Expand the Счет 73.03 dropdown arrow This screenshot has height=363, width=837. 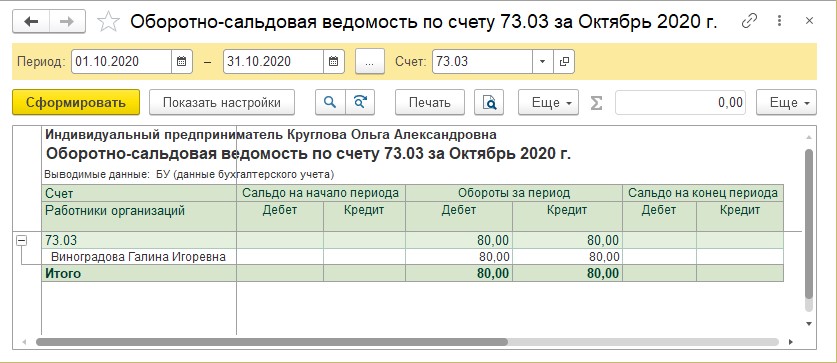542,61
